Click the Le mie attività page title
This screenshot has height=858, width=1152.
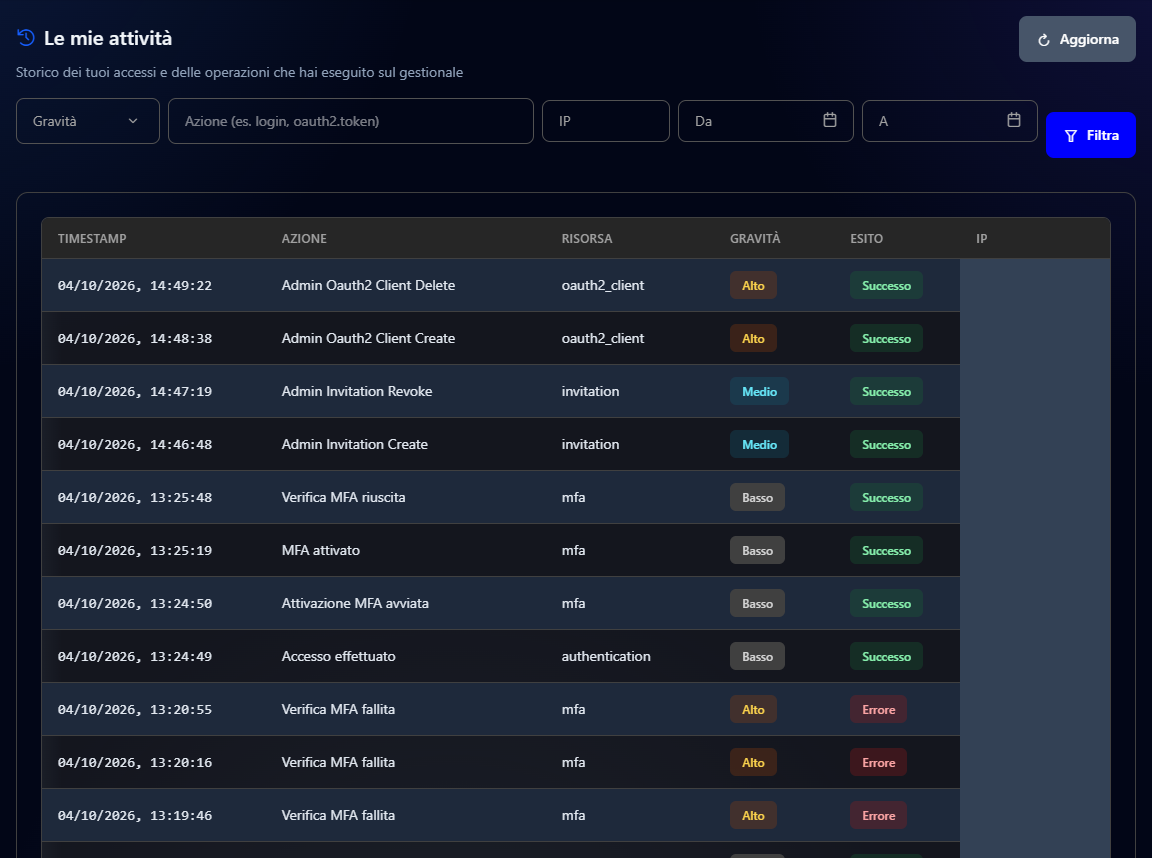(108, 38)
